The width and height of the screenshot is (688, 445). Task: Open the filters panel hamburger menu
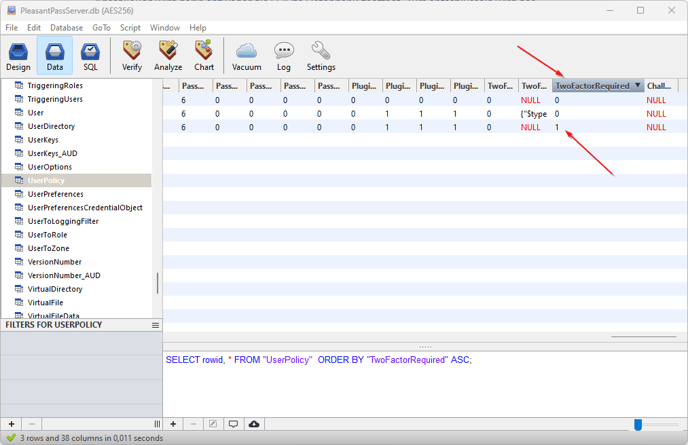[155, 325]
